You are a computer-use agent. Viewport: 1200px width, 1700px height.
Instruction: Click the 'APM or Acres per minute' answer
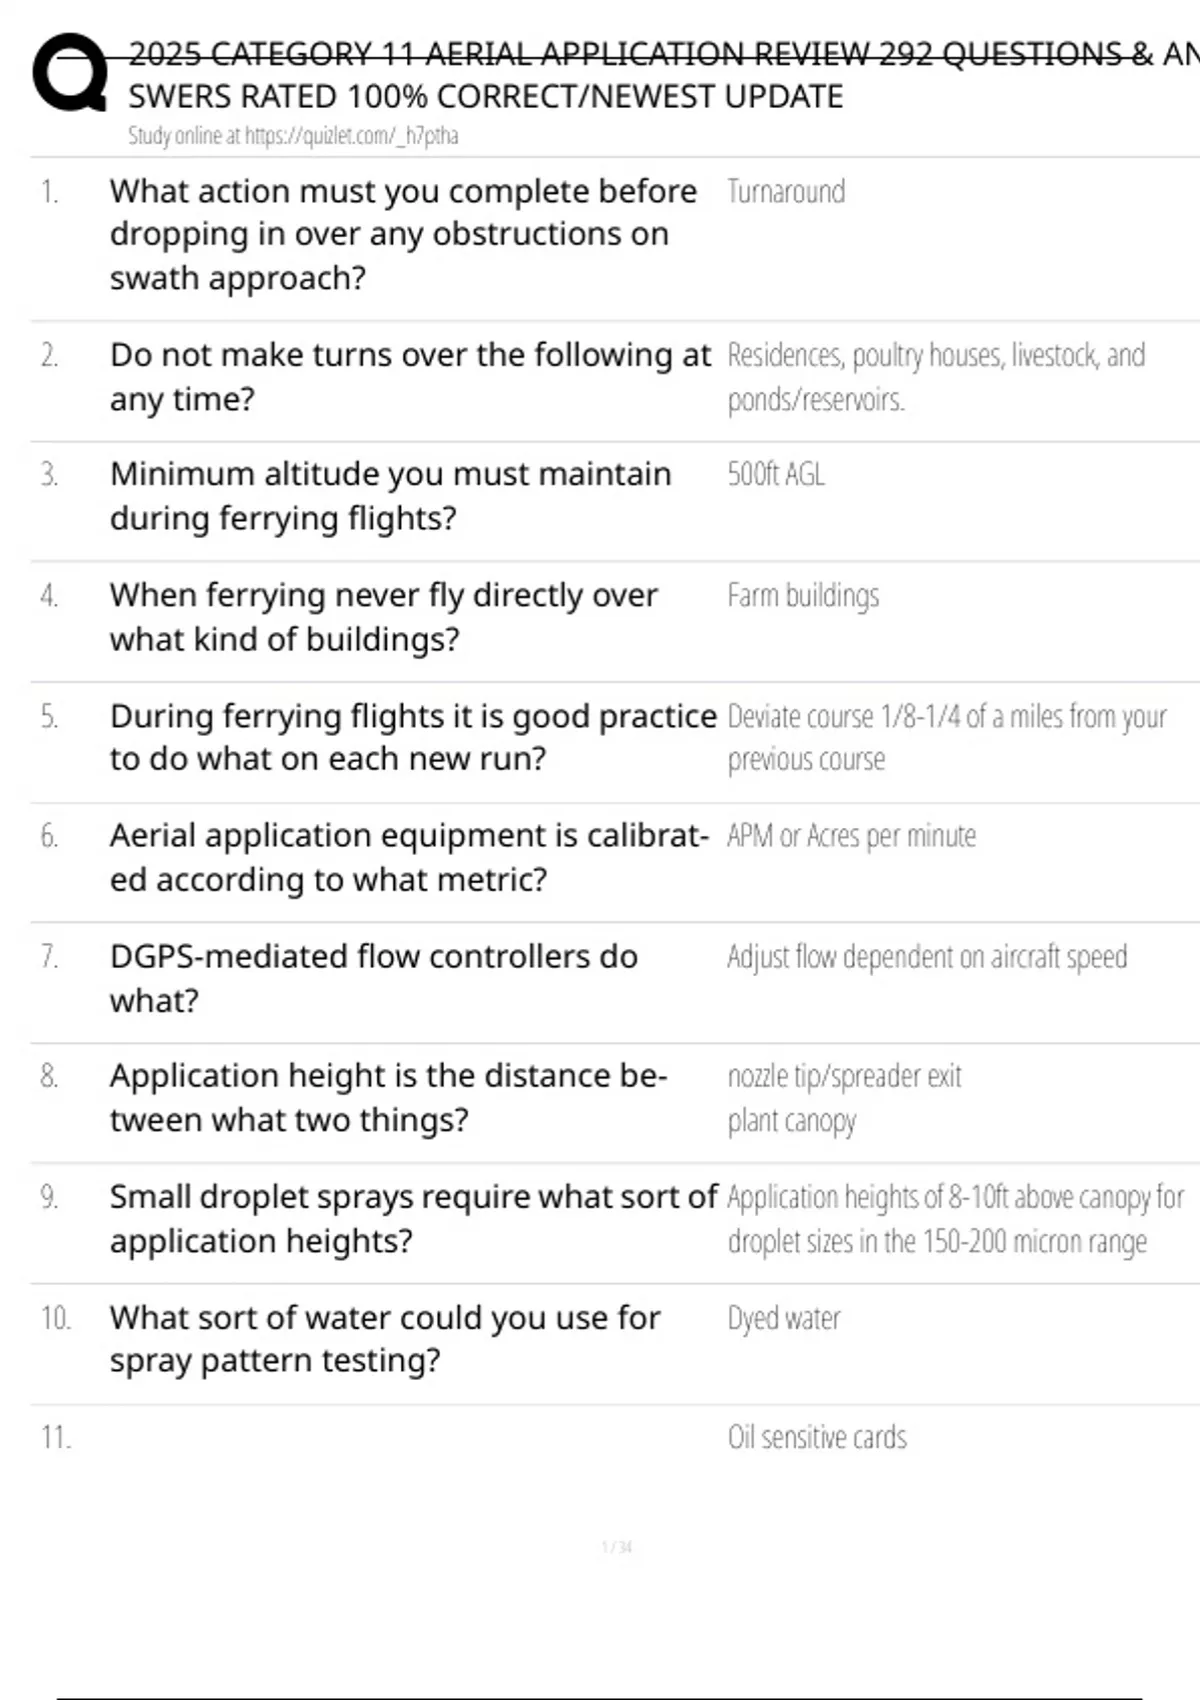pos(851,836)
